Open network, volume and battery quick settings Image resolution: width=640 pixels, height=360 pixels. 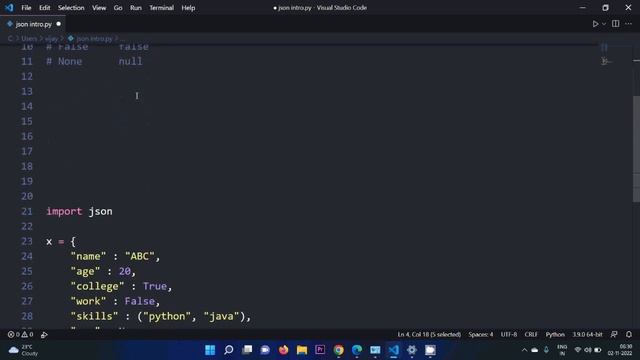(587, 350)
